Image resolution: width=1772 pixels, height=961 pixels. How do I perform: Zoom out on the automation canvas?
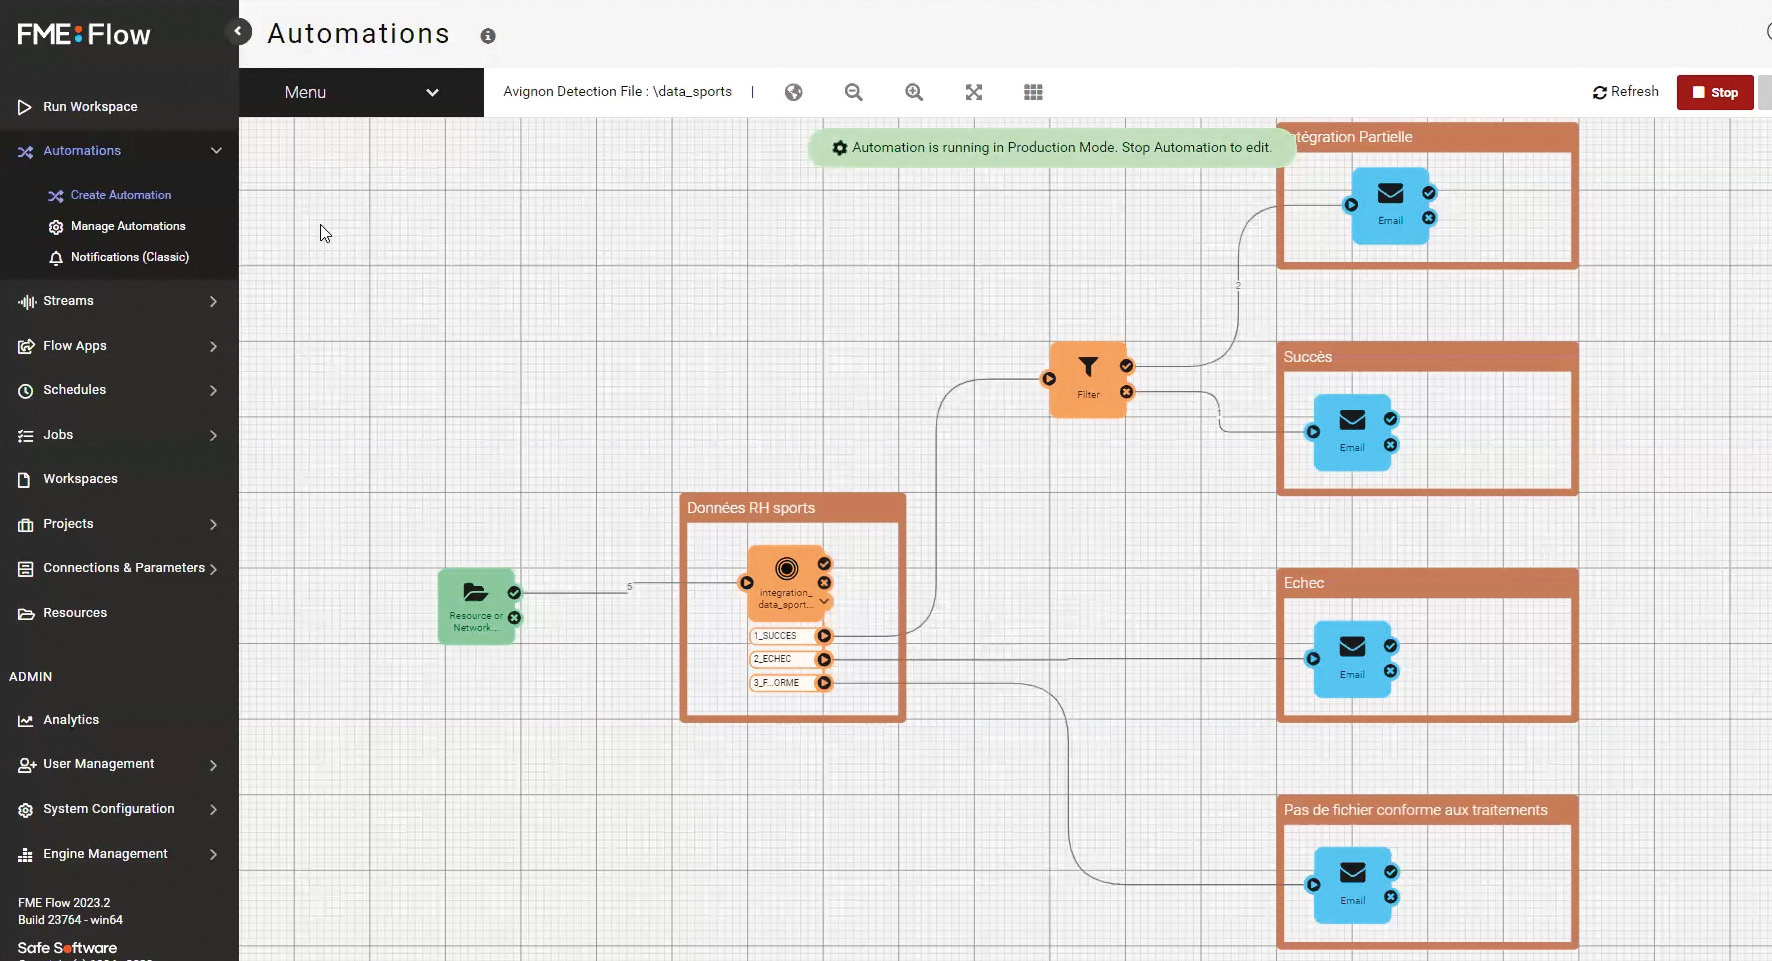point(854,92)
